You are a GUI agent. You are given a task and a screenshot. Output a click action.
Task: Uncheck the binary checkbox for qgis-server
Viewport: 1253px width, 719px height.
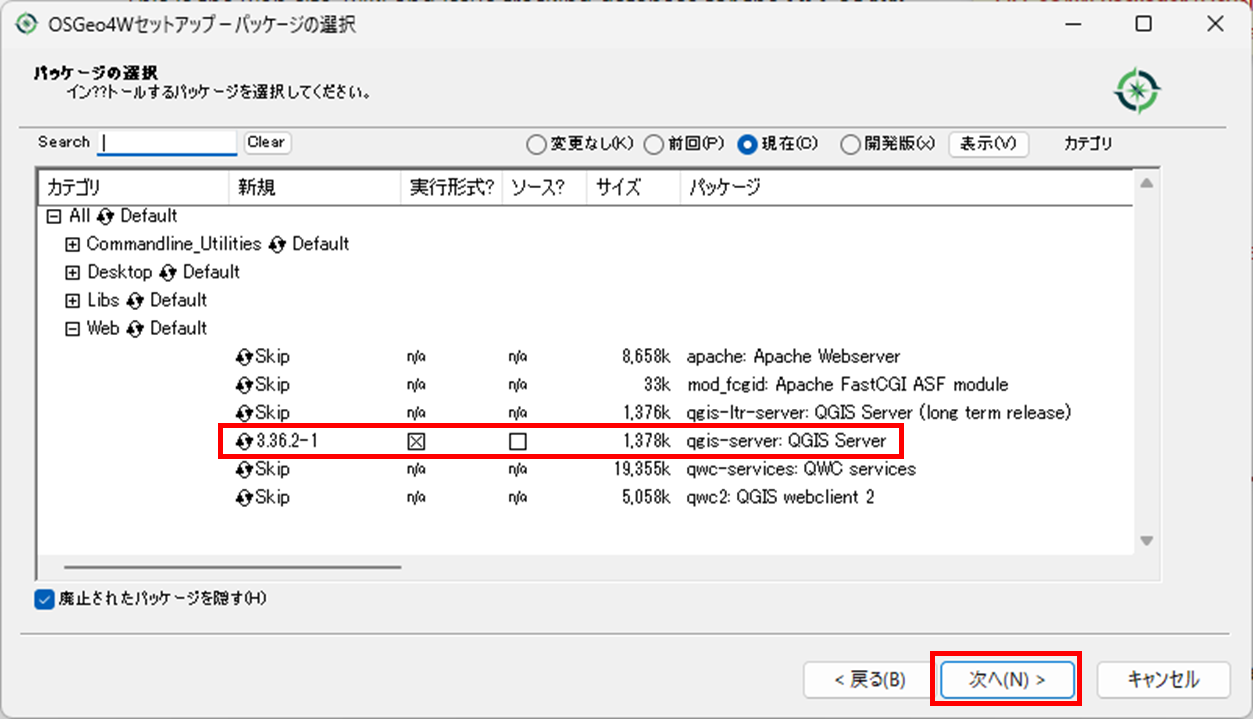pyautogui.click(x=416, y=440)
